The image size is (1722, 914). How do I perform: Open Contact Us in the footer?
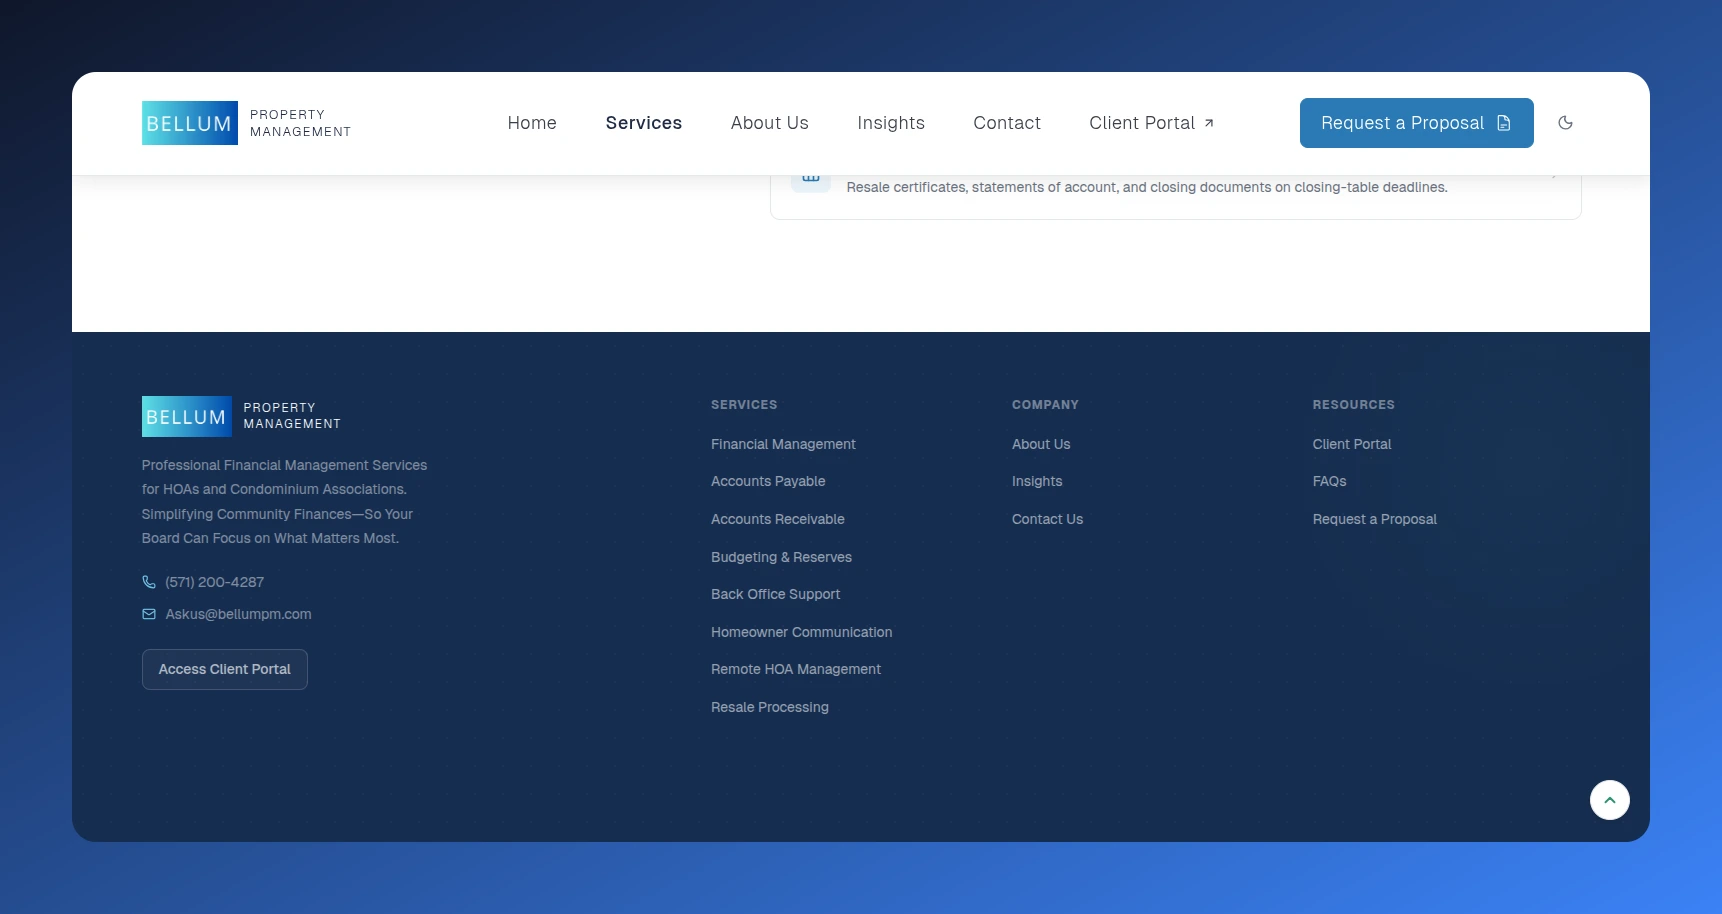pyautogui.click(x=1047, y=519)
